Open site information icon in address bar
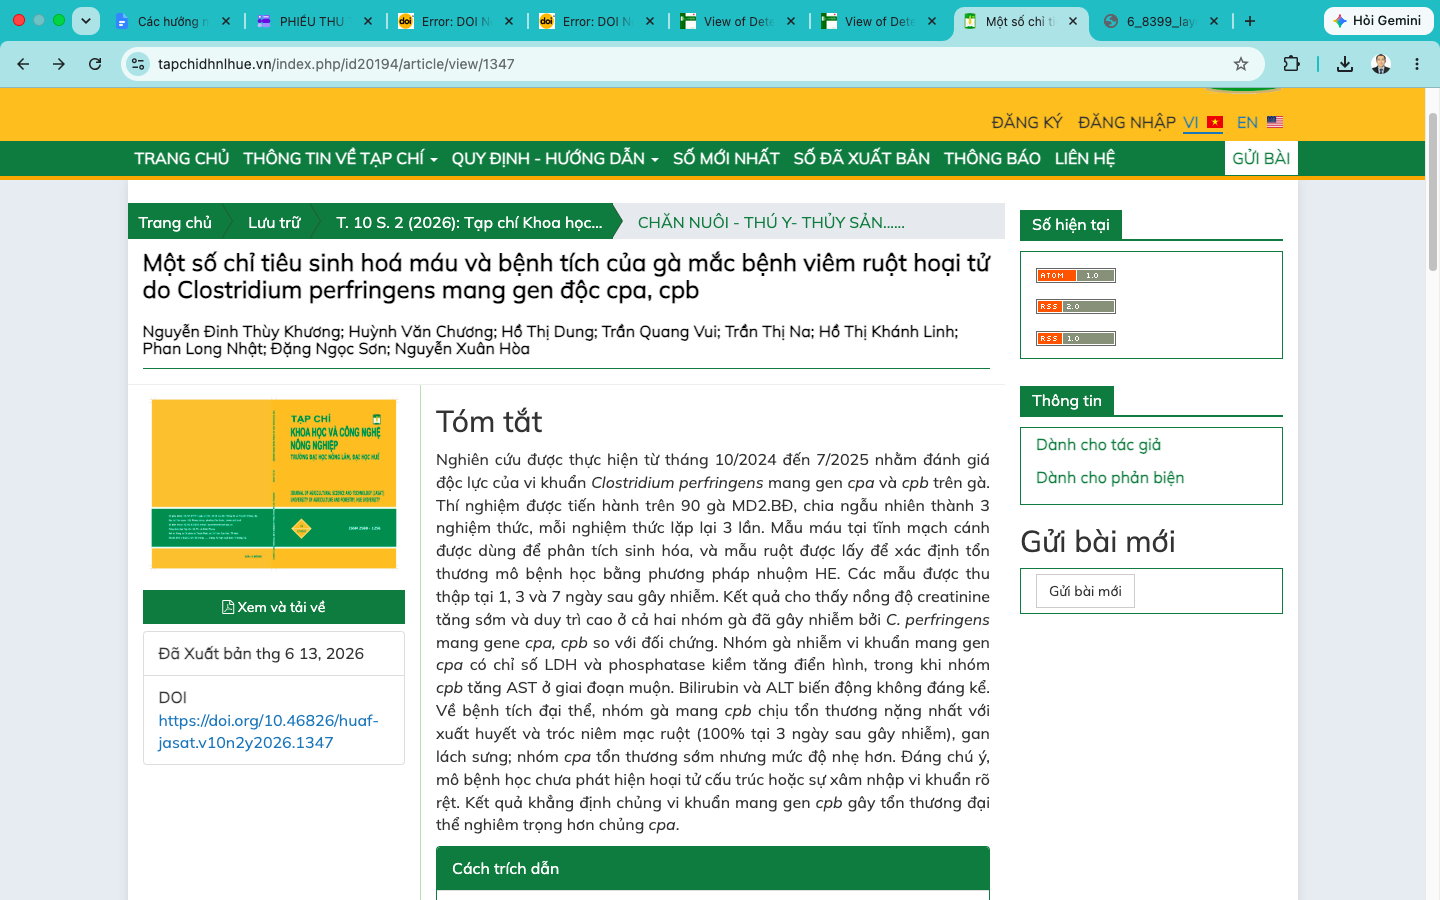 [138, 64]
